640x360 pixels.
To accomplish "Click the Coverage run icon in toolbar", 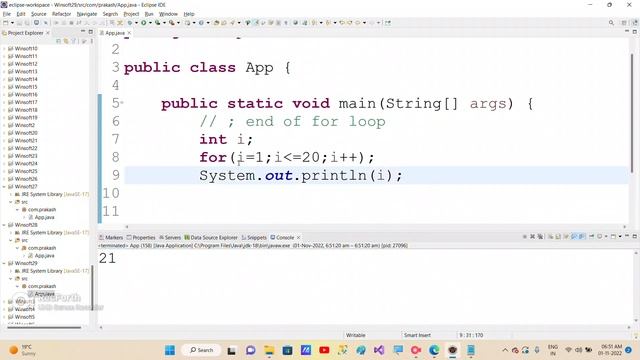I will click(157, 23).
